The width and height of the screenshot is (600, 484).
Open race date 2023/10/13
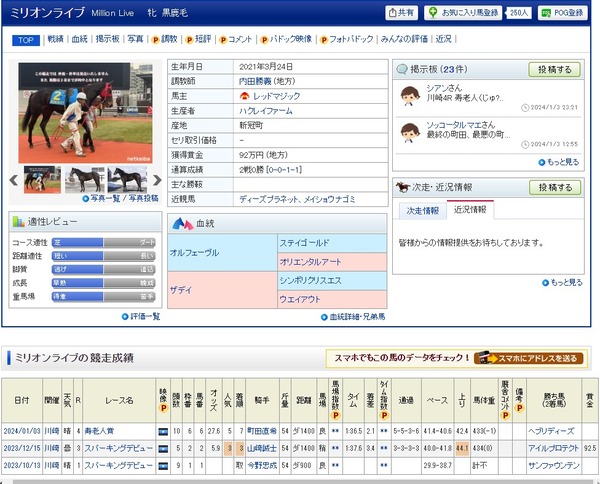(x=22, y=465)
